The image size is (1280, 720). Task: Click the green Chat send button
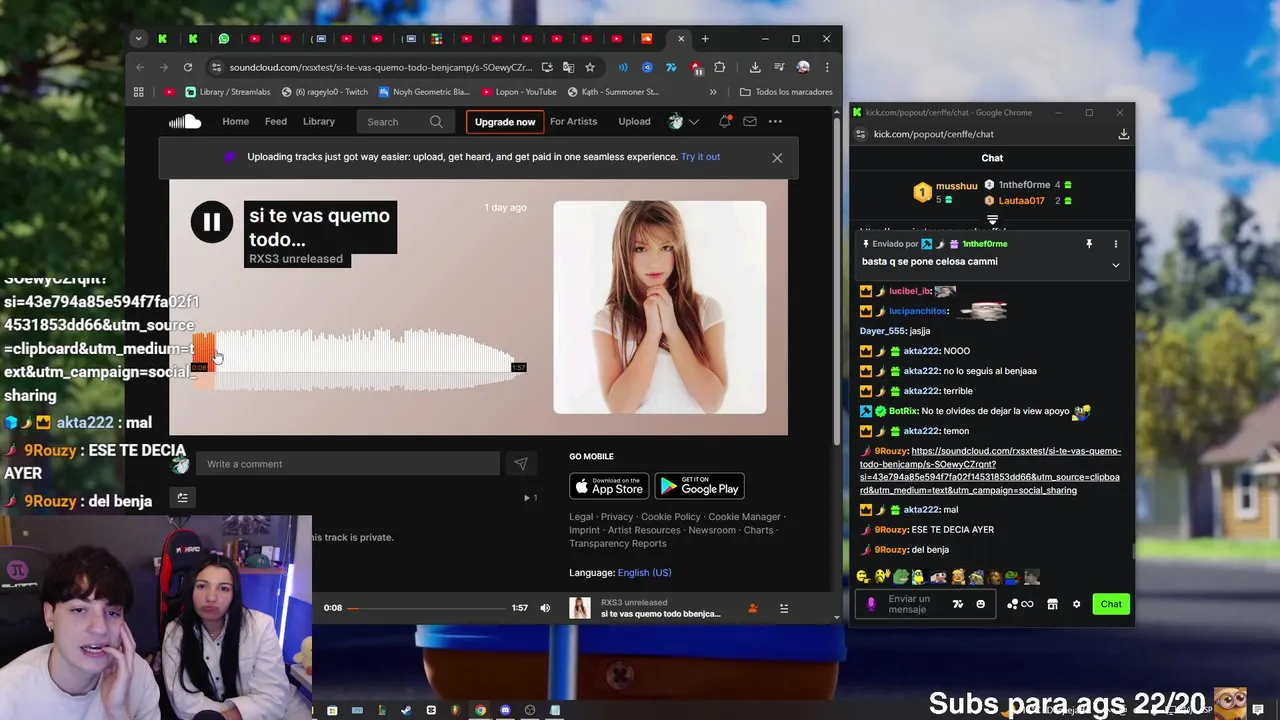pyautogui.click(x=1111, y=604)
